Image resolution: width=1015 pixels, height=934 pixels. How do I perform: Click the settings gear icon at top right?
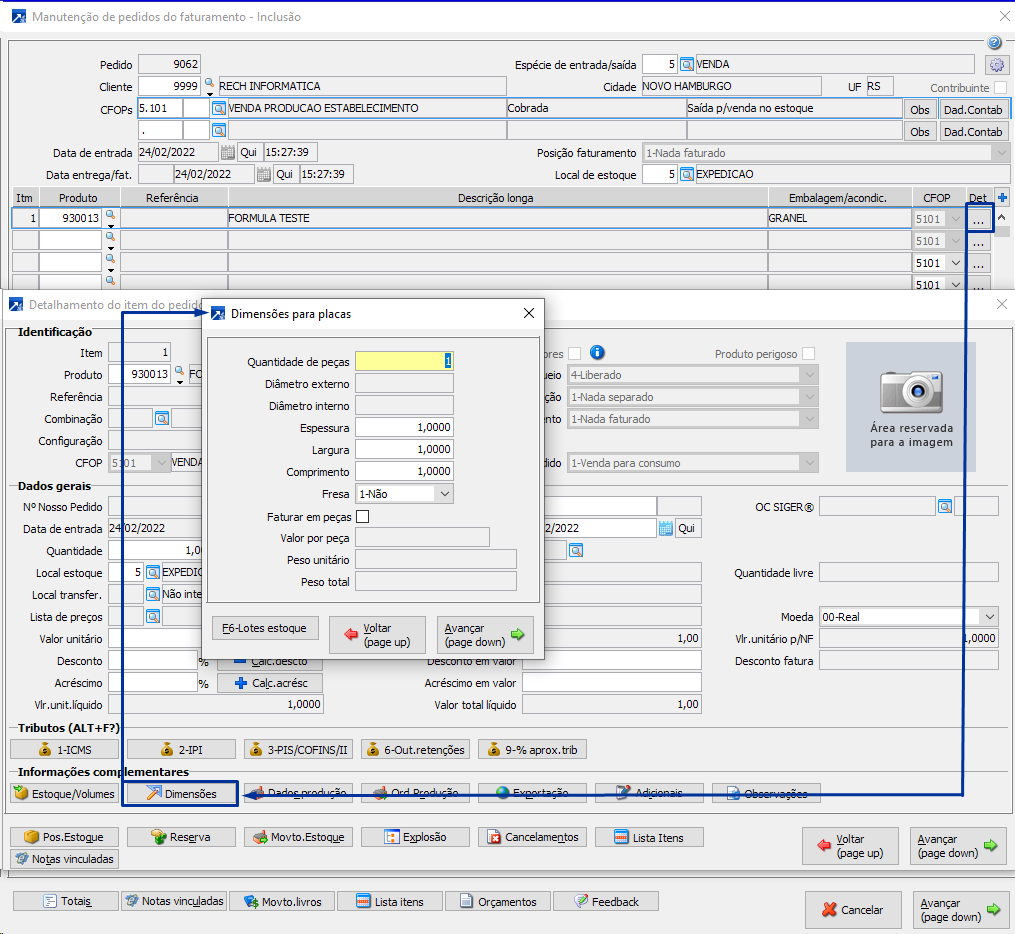tap(995, 65)
